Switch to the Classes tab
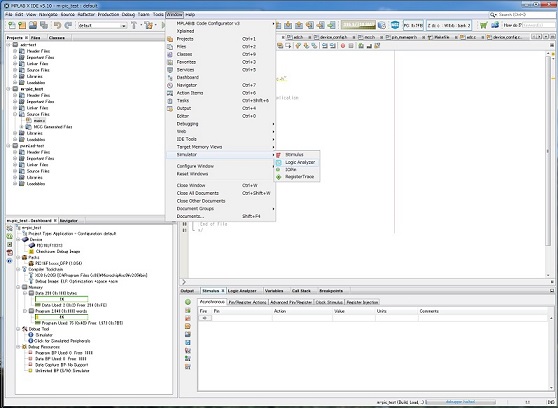 point(57,37)
